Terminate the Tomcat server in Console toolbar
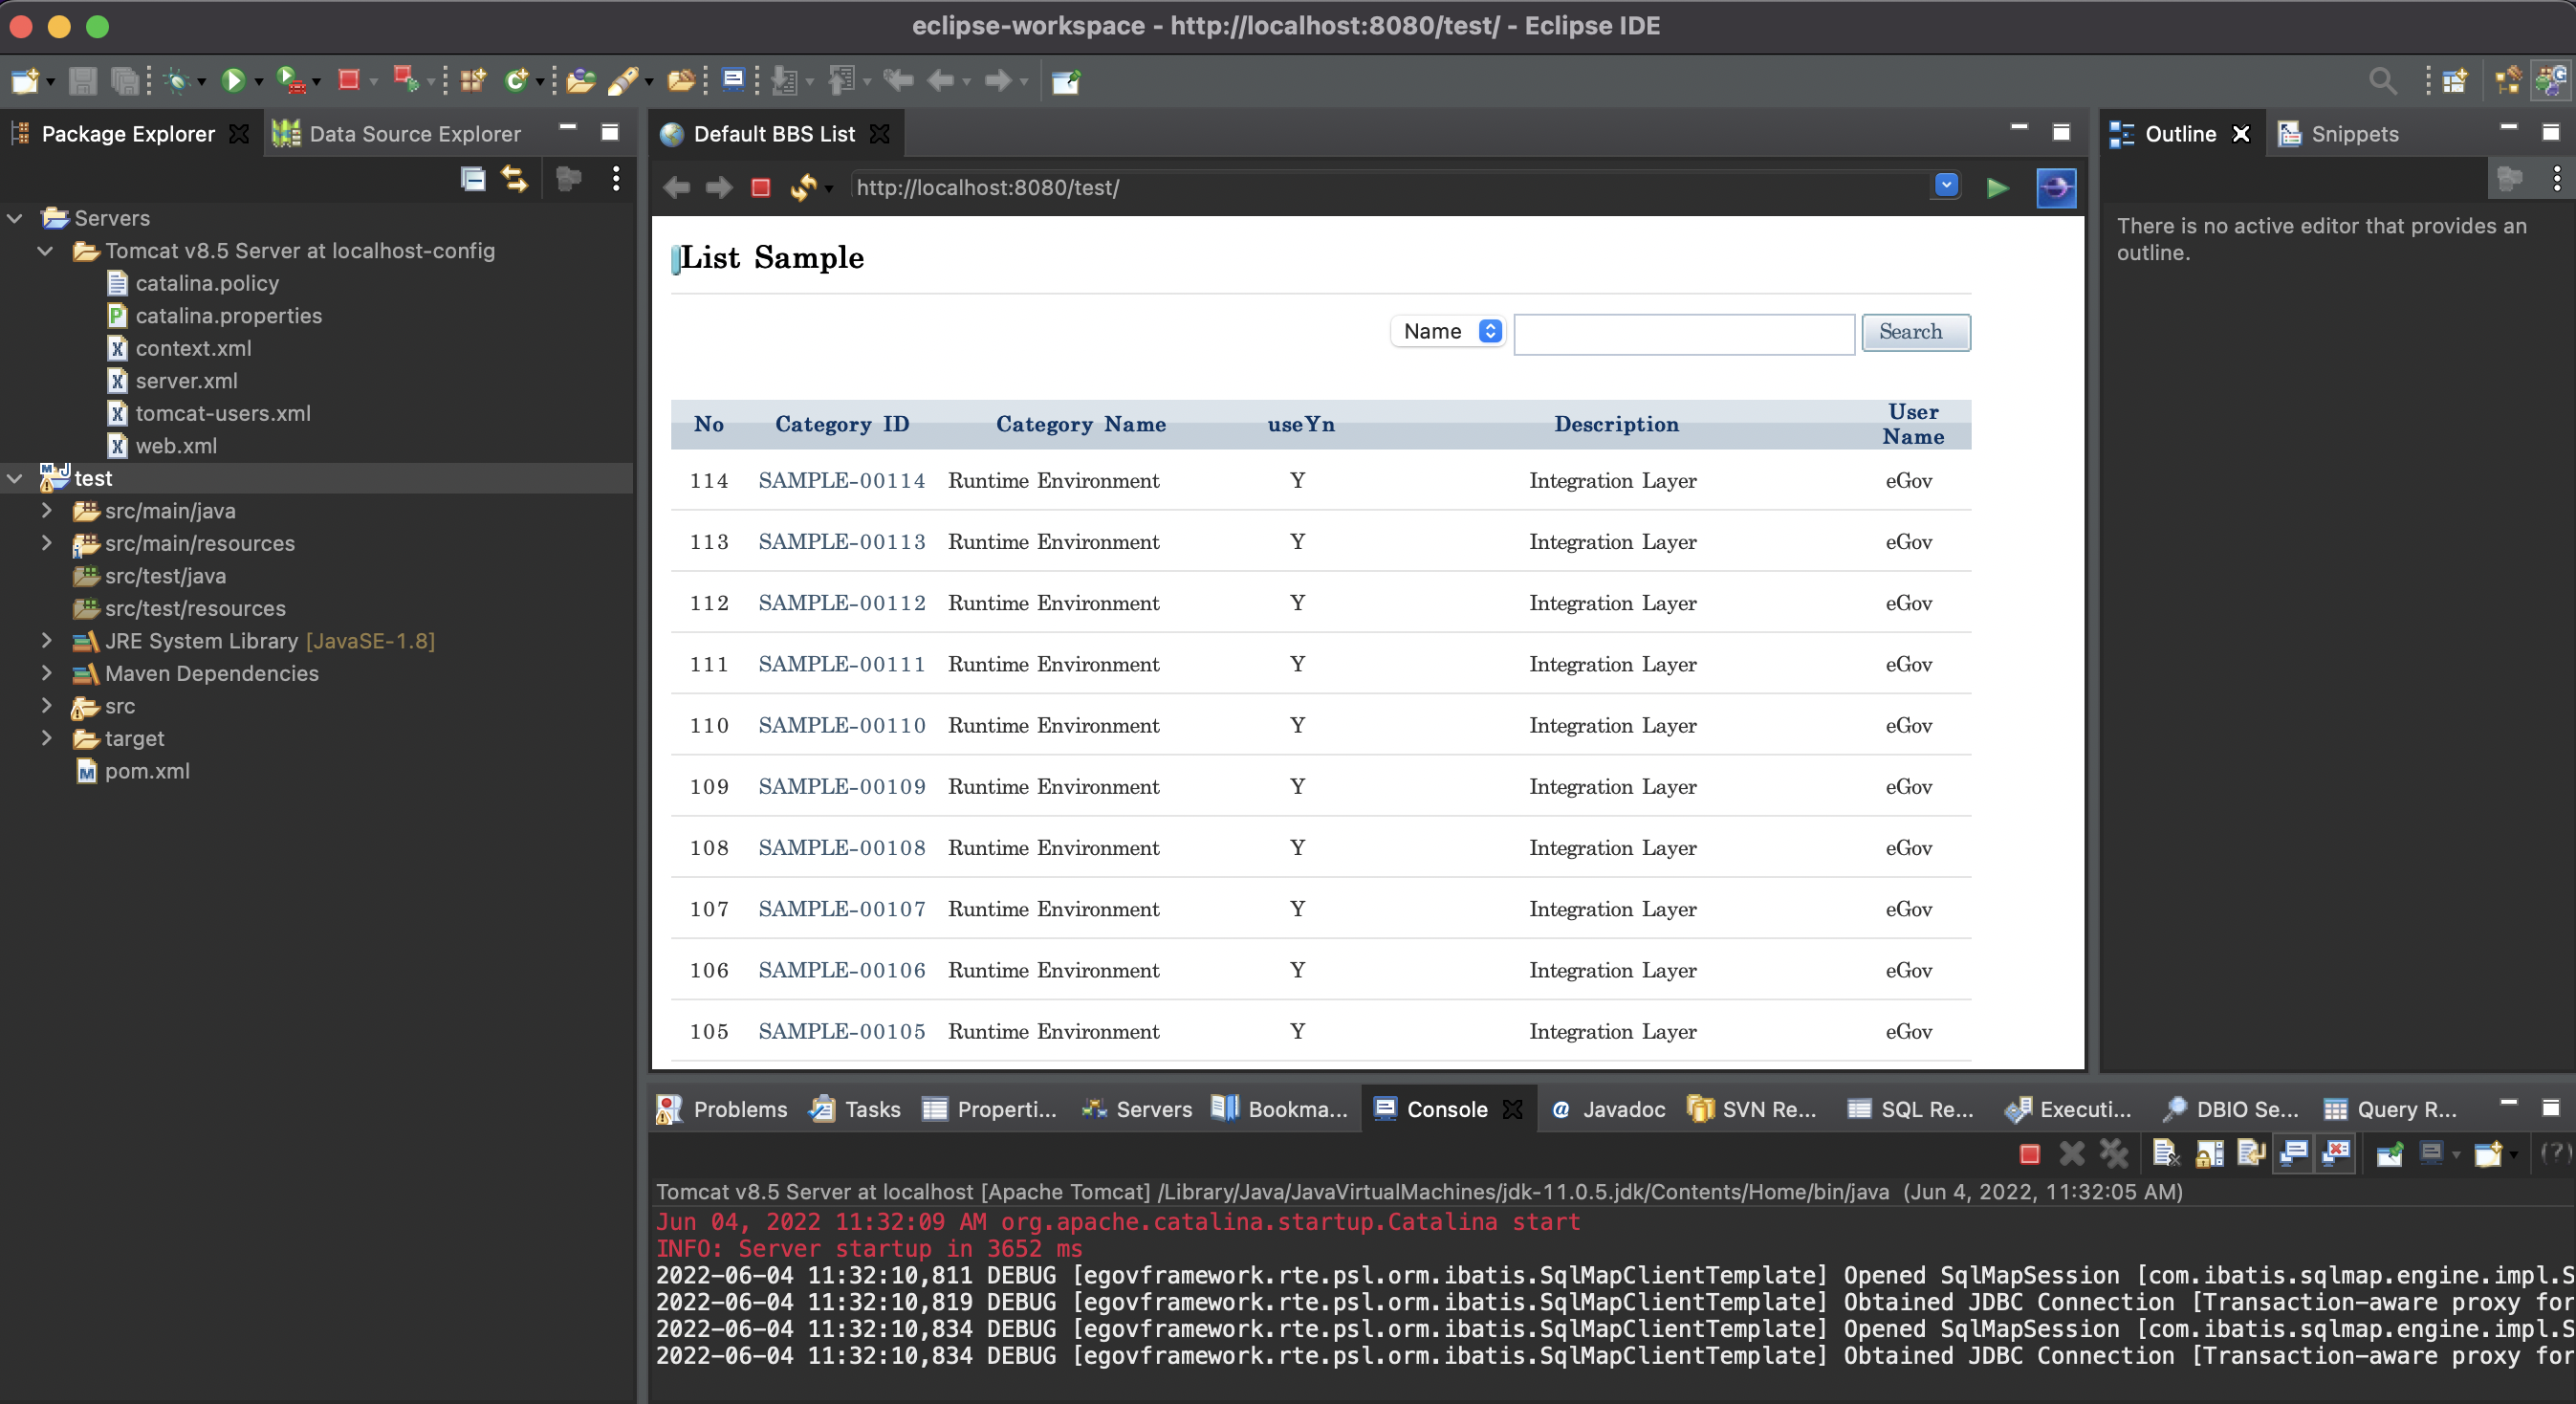 (2029, 1154)
